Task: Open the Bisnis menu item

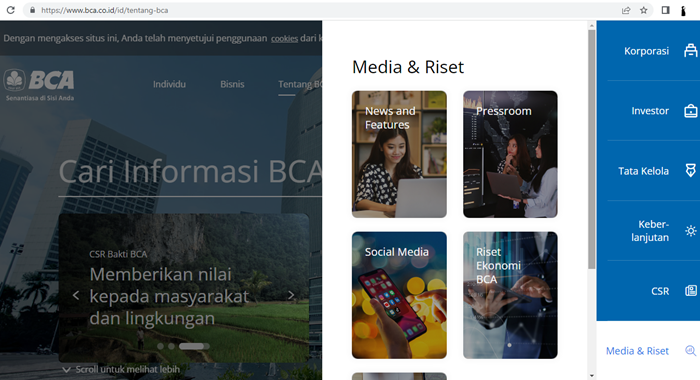Action: [x=232, y=84]
